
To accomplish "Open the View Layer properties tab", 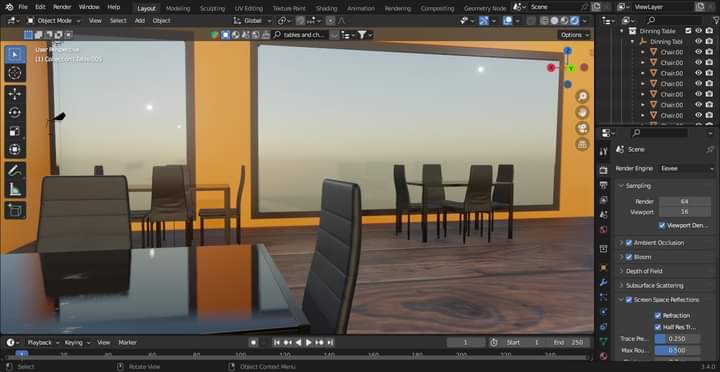I will click(x=603, y=200).
